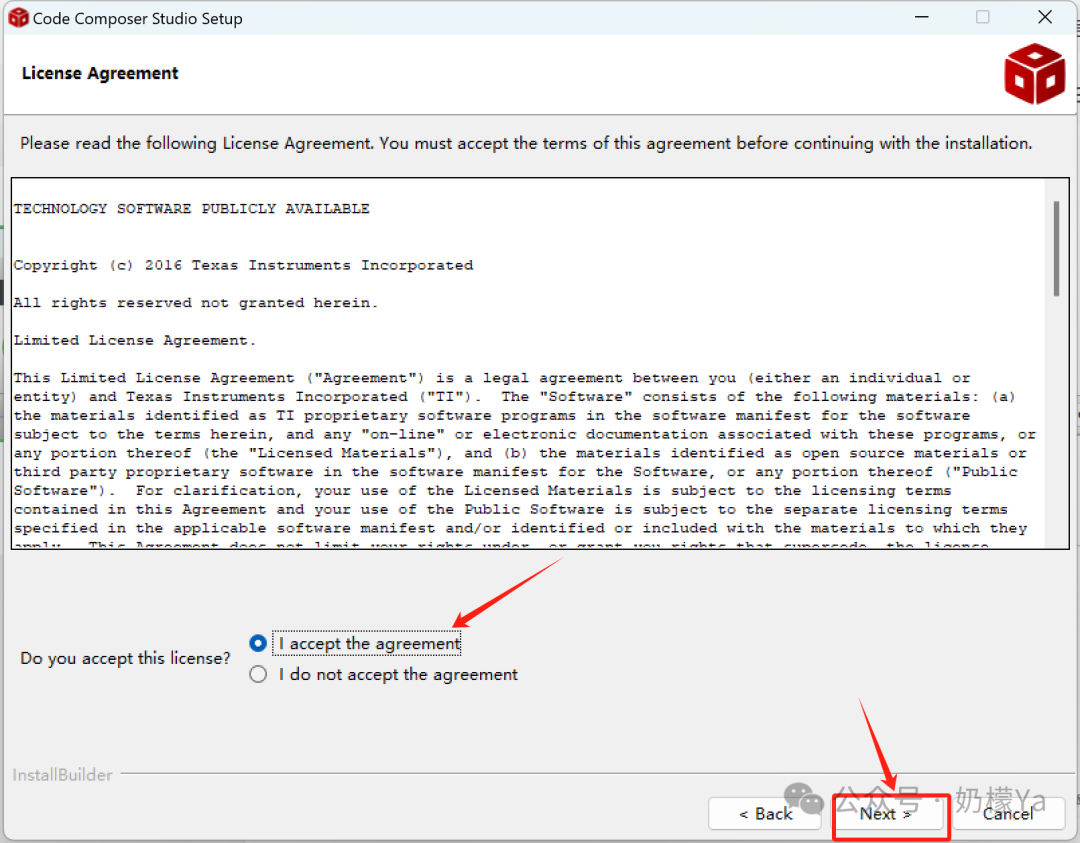The height and width of the screenshot is (843, 1080).
Task: Click the license text scrollbar thumb
Action: pyautogui.click(x=1057, y=249)
